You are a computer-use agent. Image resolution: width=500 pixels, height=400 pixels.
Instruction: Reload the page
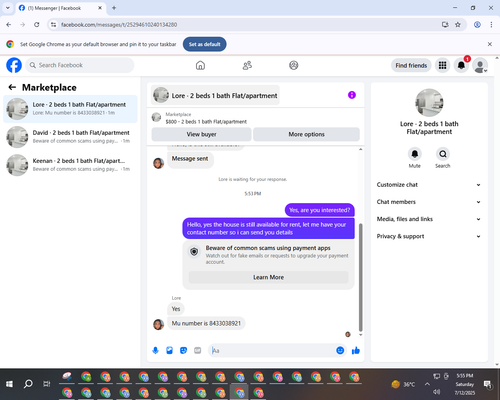tap(37, 25)
